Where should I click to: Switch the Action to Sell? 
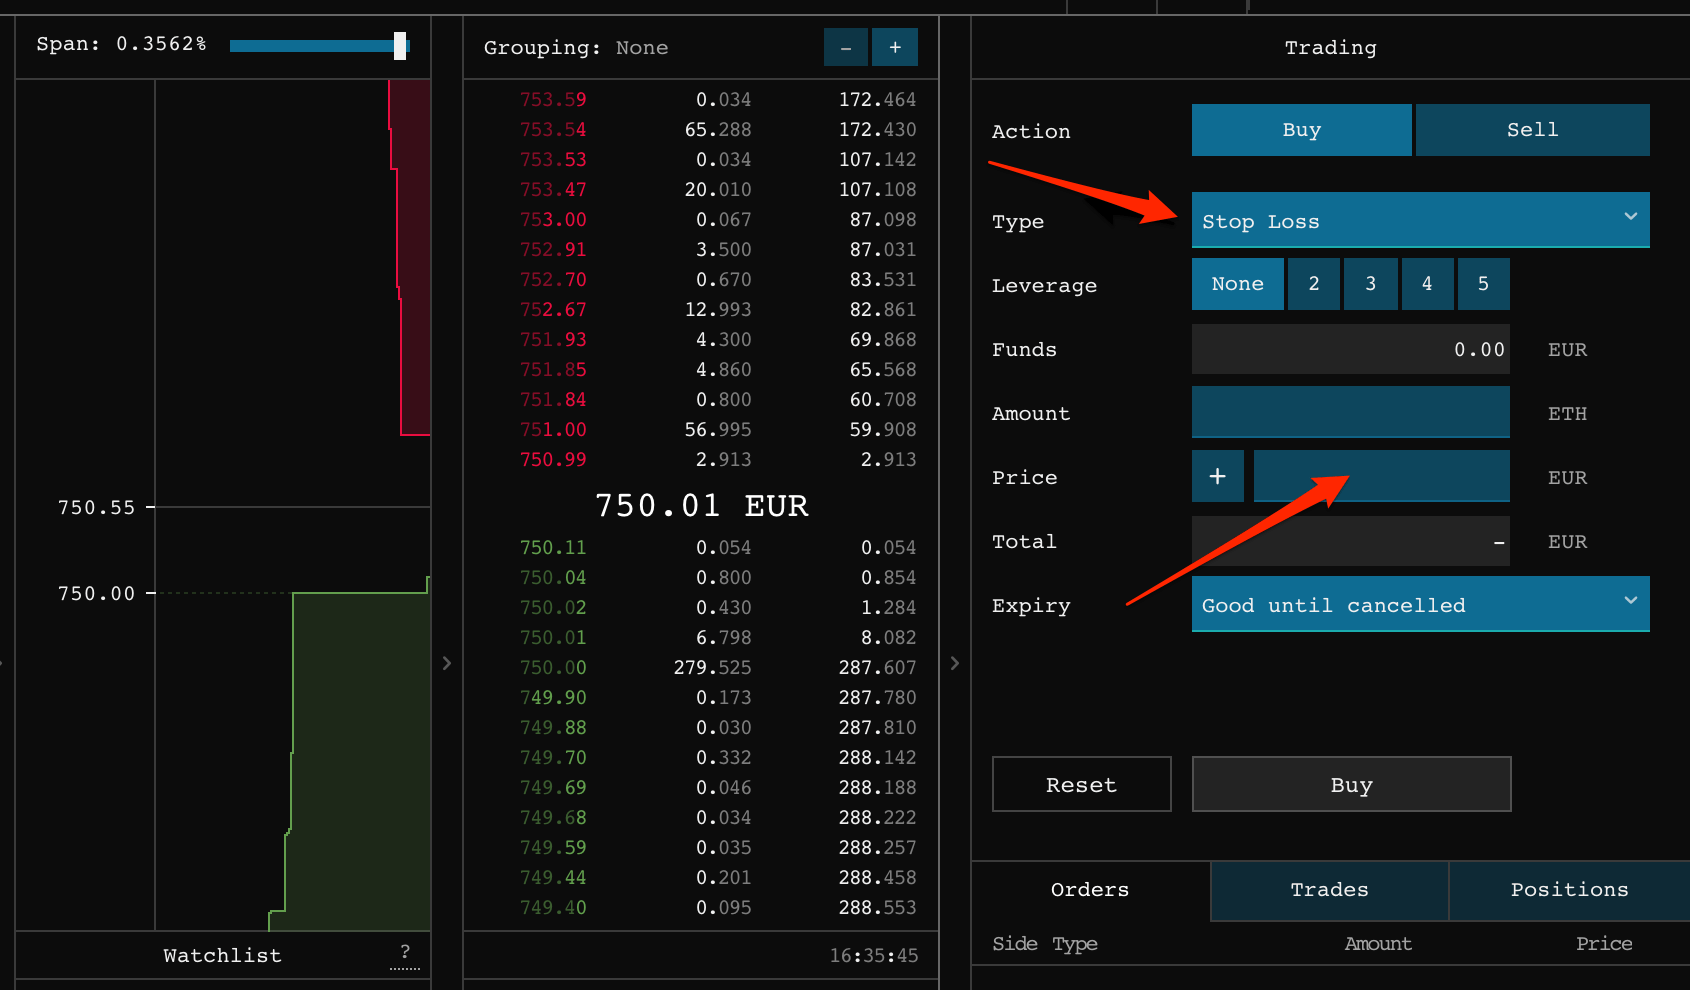[1532, 129]
